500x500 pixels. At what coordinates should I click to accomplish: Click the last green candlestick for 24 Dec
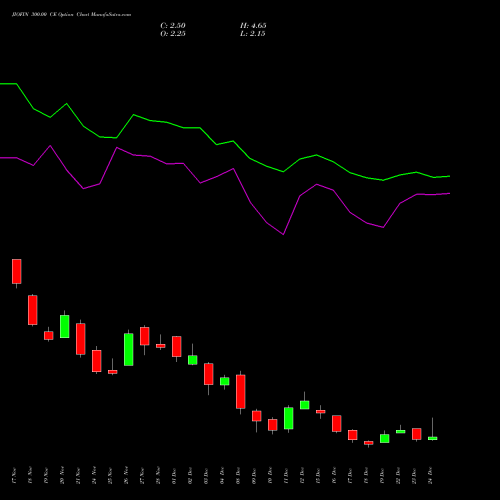pyautogui.click(x=433, y=438)
